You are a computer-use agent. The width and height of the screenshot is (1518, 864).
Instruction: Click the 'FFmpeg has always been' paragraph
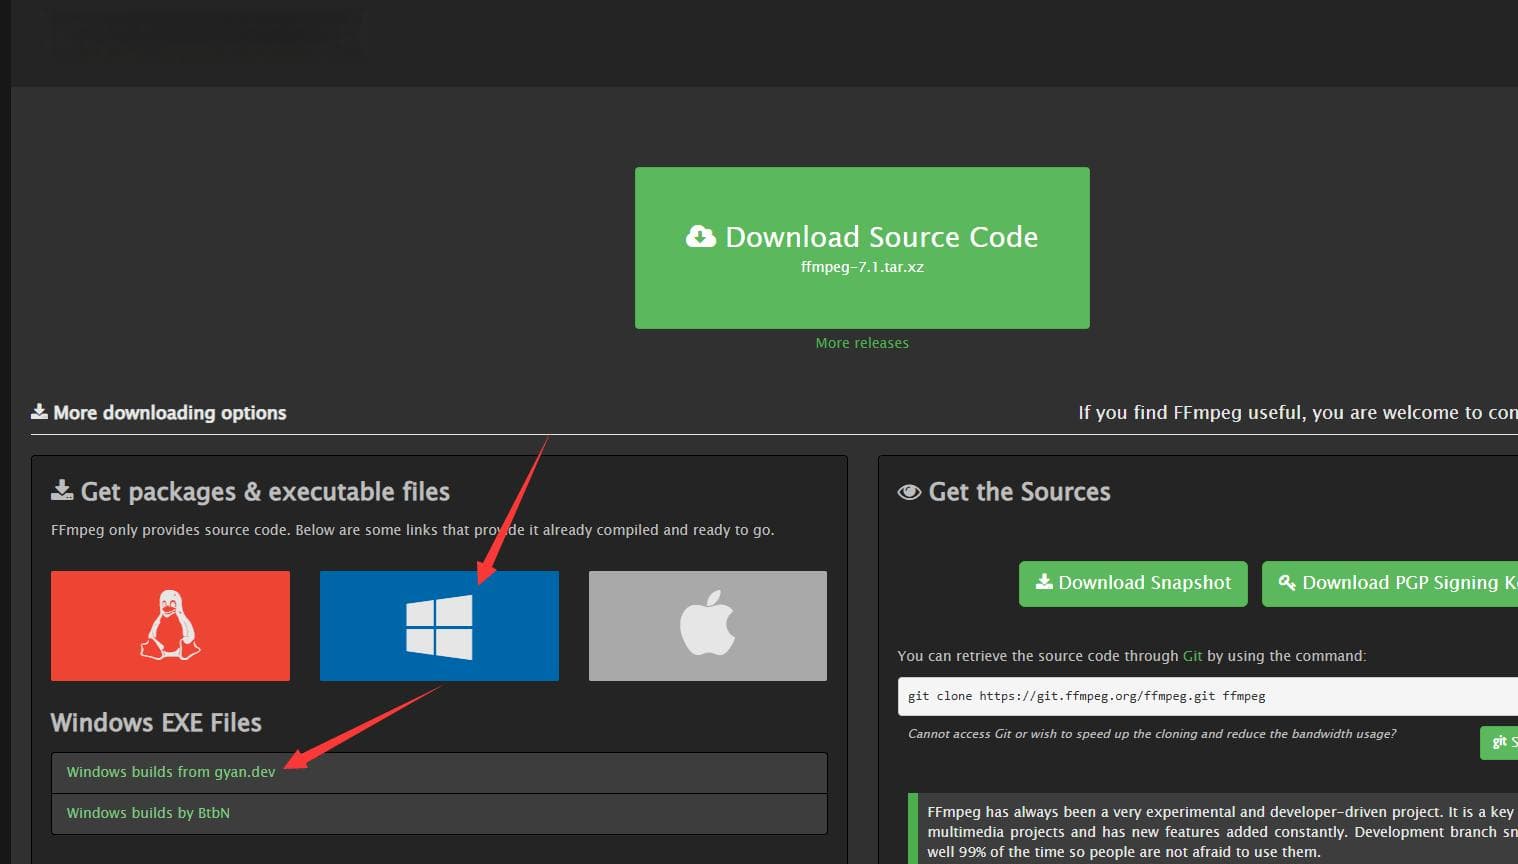click(x=1222, y=832)
